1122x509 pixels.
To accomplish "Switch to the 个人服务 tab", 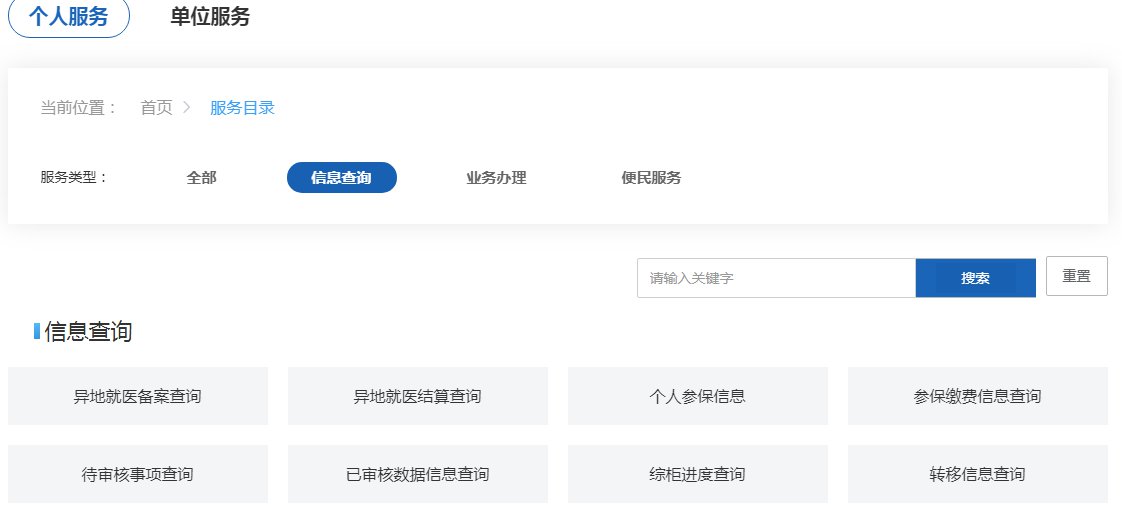I will click(69, 18).
